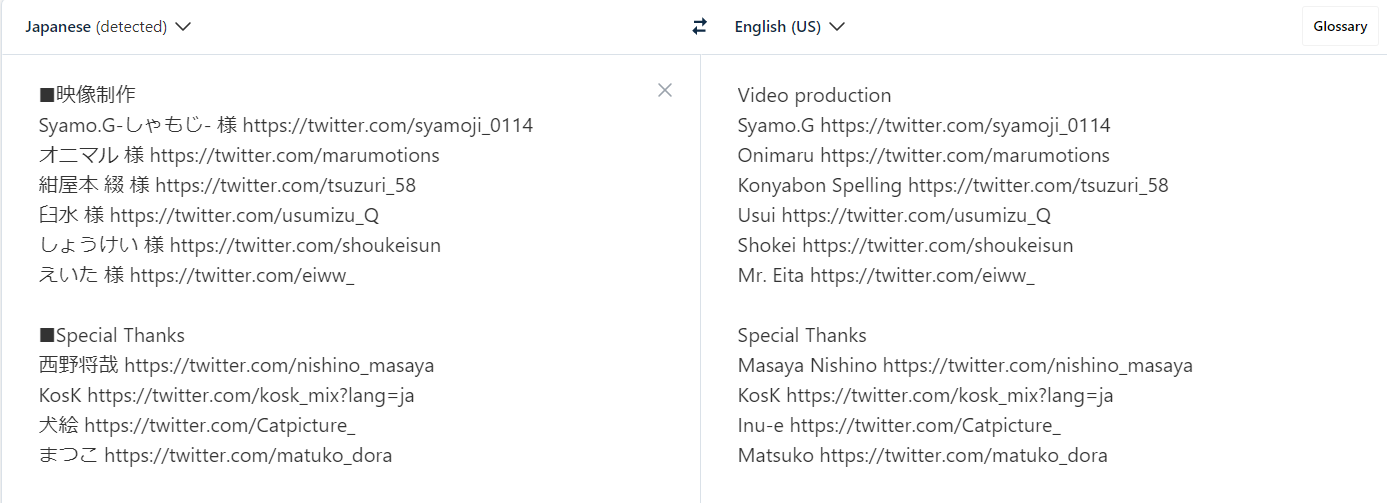Click the syamoji_0114 Twitter link in source
The width and height of the screenshot is (1387, 503).
click(x=388, y=126)
